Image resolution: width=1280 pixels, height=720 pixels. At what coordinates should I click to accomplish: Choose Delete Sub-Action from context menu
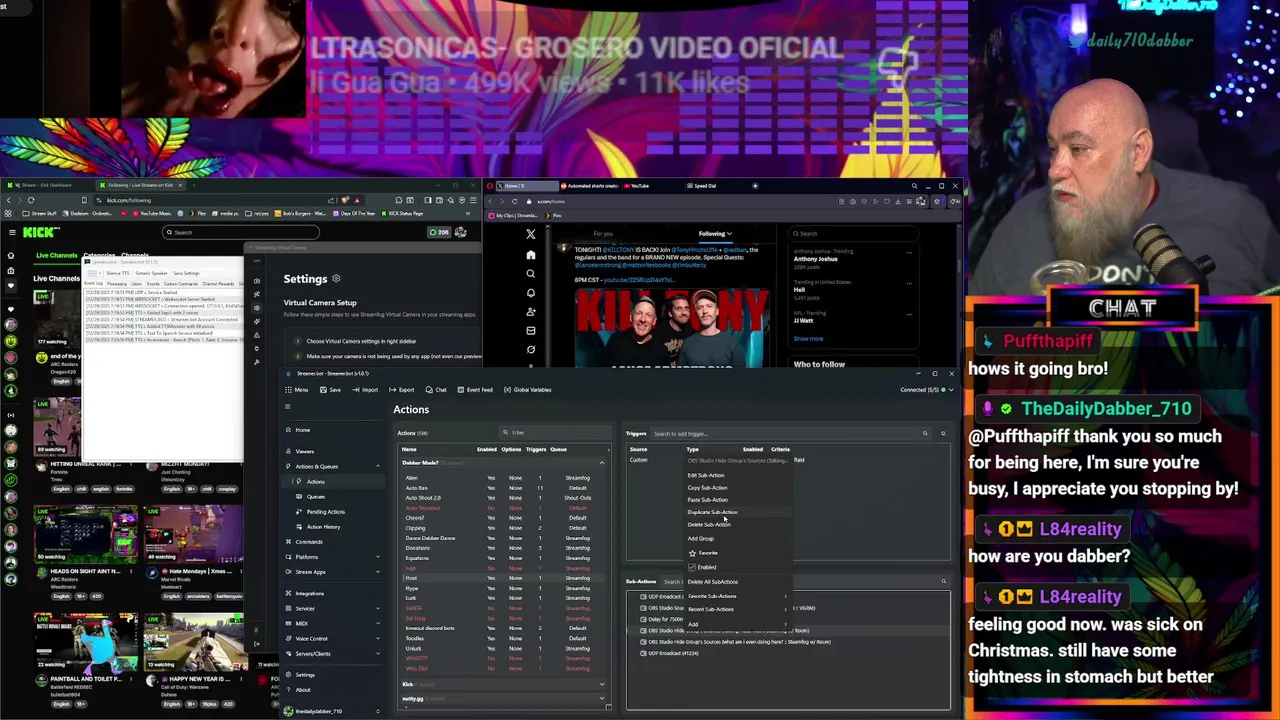708,524
